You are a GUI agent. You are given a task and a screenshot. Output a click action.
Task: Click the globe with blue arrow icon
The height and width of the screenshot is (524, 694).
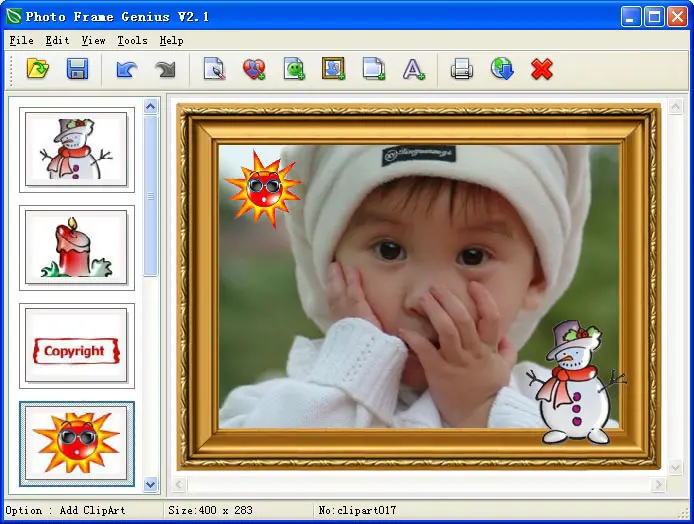[501, 69]
